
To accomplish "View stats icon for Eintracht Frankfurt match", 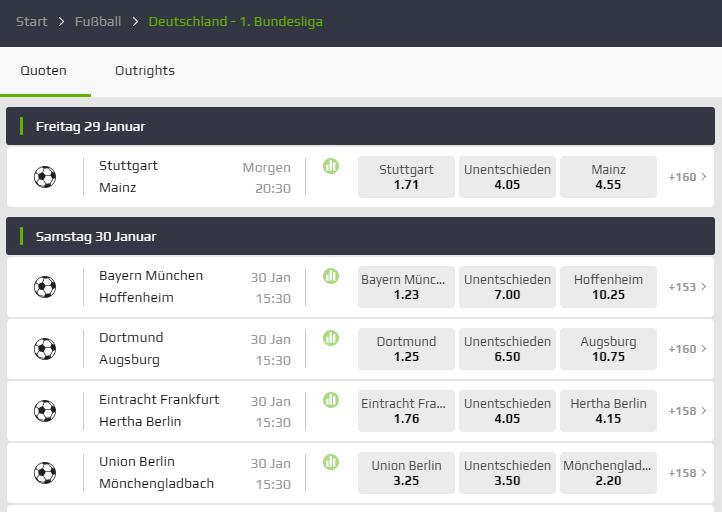I will coord(331,400).
